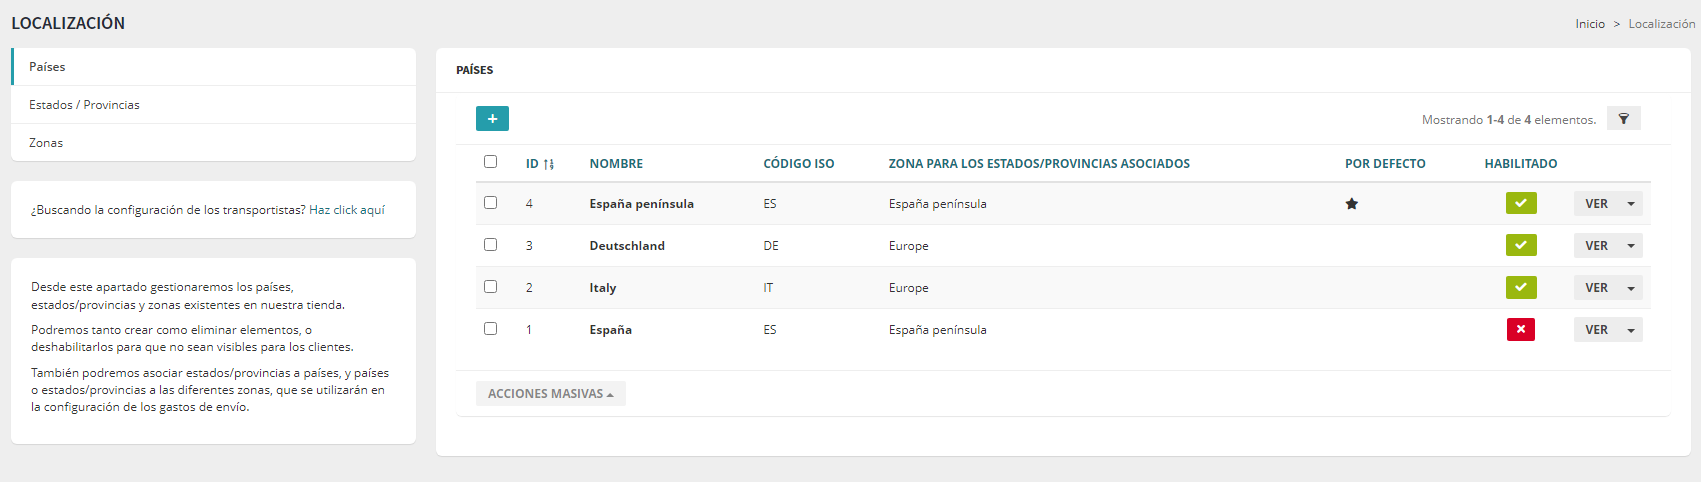Go to Inicio in the breadcrumb

(1589, 24)
